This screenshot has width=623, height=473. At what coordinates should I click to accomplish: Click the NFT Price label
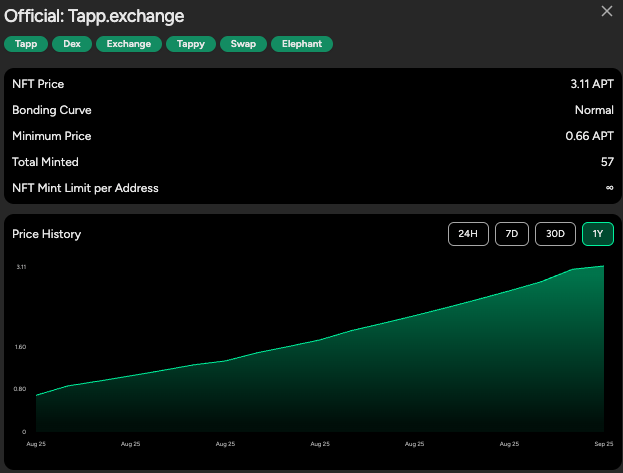click(x=38, y=84)
